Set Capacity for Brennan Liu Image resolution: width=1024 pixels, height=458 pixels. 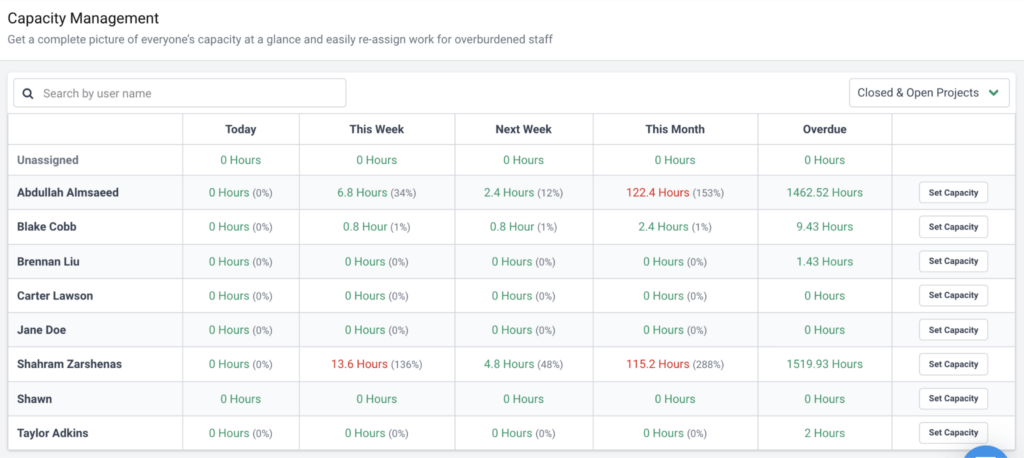tap(952, 261)
